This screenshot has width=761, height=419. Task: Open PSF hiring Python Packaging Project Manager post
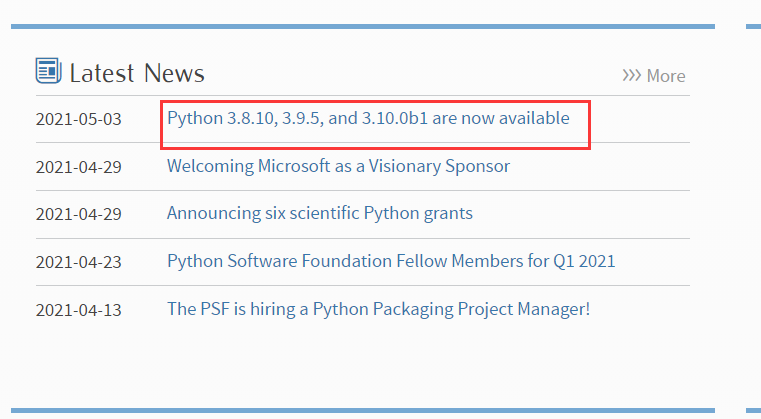[x=378, y=309]
